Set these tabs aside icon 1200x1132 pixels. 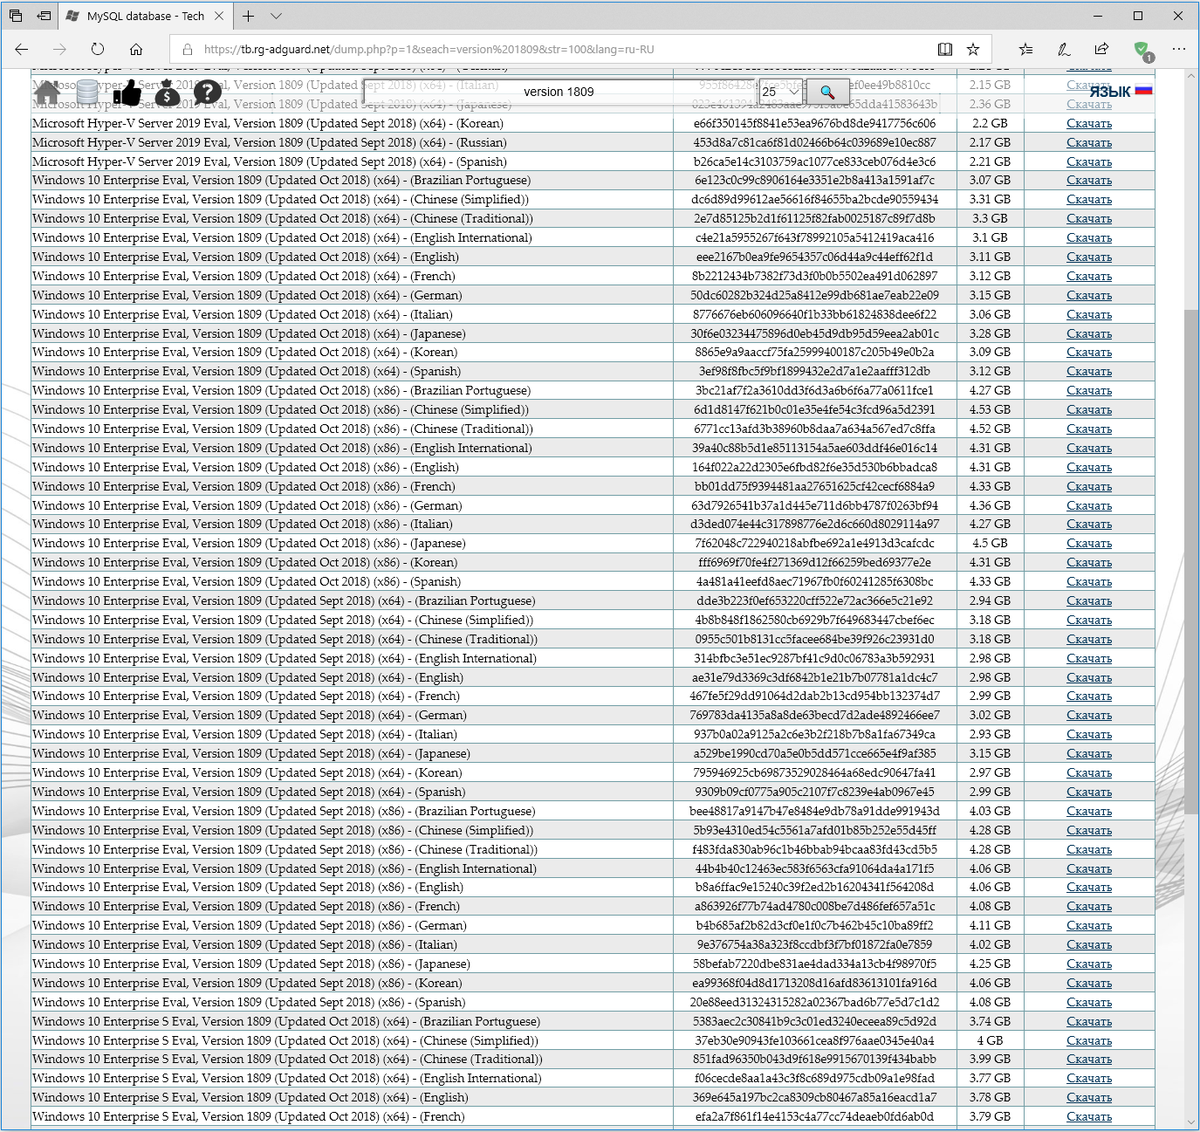45,16
